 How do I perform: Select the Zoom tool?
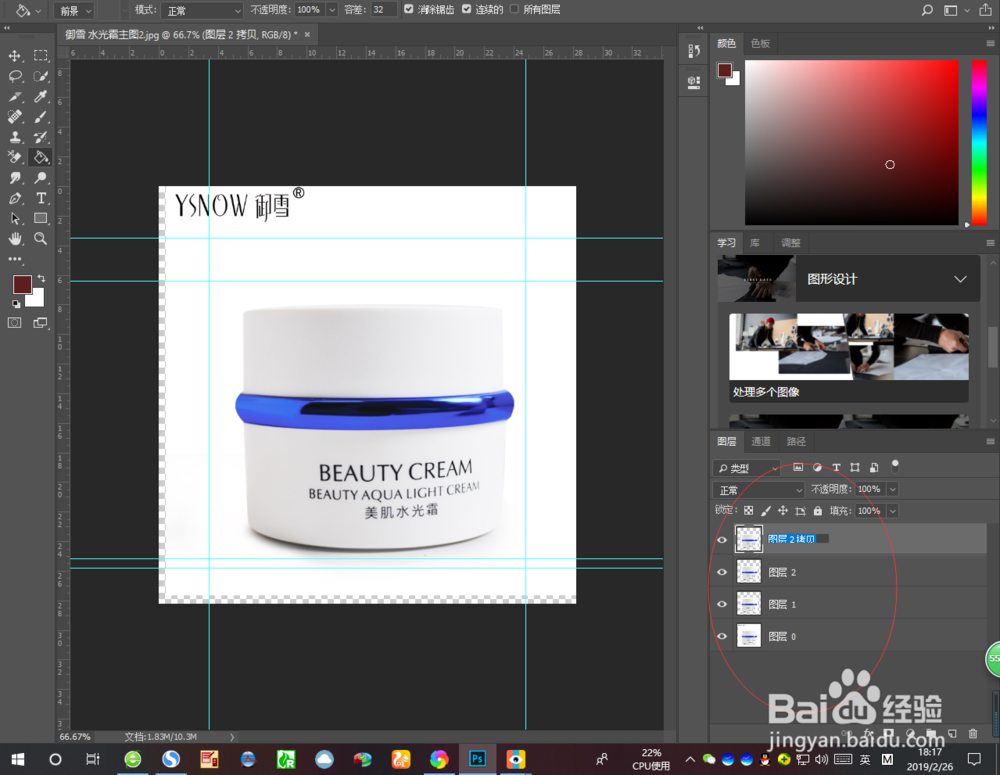(41, 239)
